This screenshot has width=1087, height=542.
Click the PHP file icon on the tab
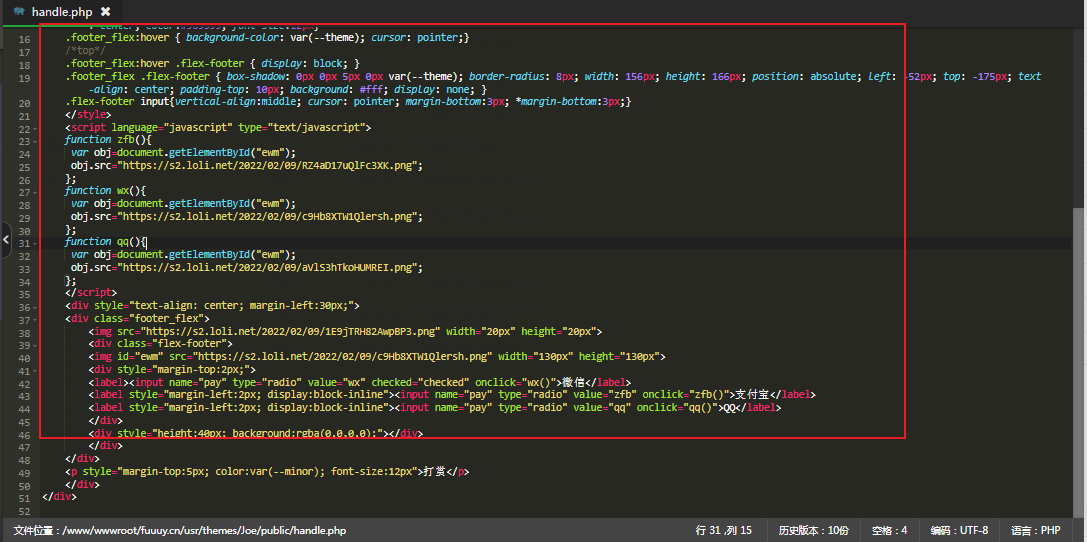click(19, 11)
